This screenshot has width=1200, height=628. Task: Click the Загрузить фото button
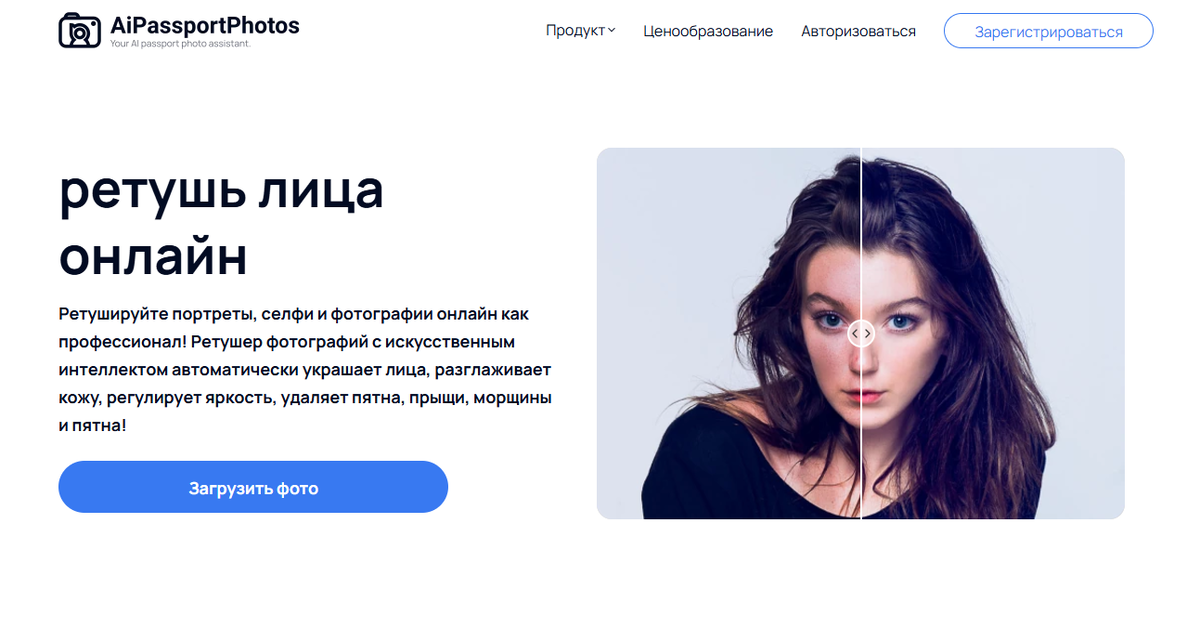click(253, 487)
